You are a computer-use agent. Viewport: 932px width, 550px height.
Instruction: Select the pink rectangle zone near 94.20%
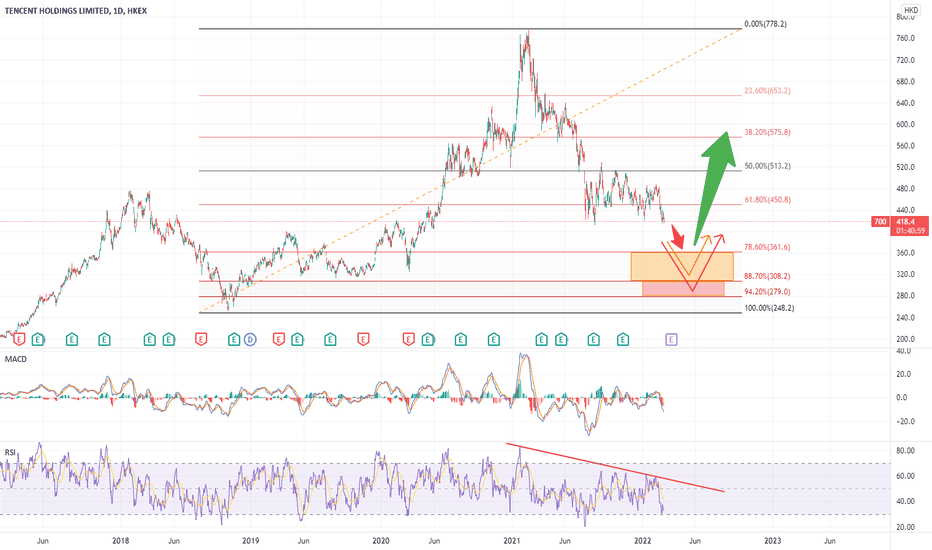pos(683,288)
